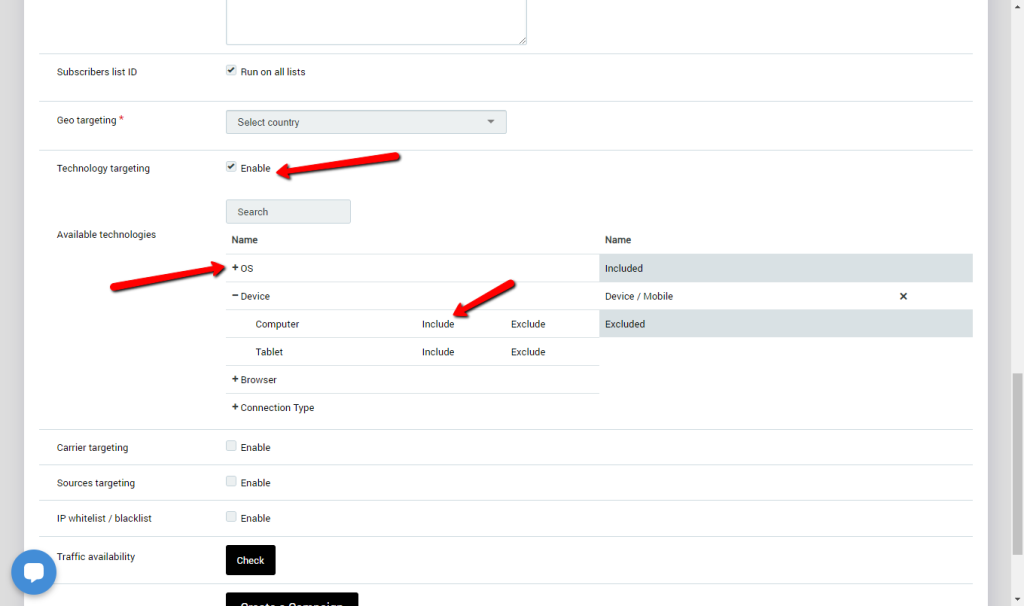1024x606 pixels.
Task: Uncheck Run on all lists checkbox
Action: point(232,71)
